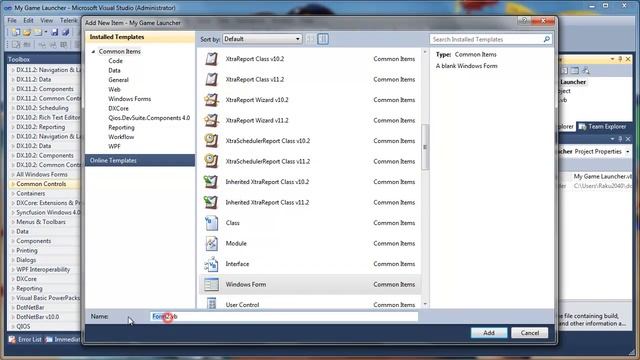Click the User Control template icon
The height and width of the screenshot is (360, 640).
(x=211, y=304)
